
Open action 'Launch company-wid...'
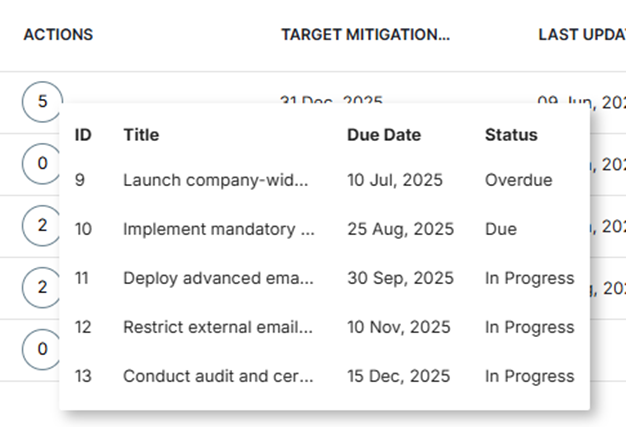pyautogui.click(x=216, y=180)
